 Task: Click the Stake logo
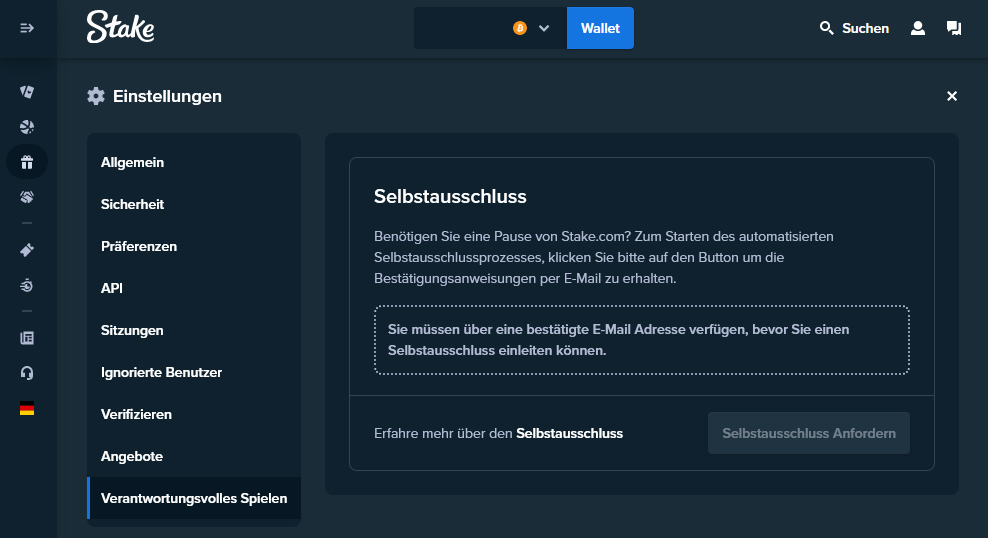[x=120, y=27]
